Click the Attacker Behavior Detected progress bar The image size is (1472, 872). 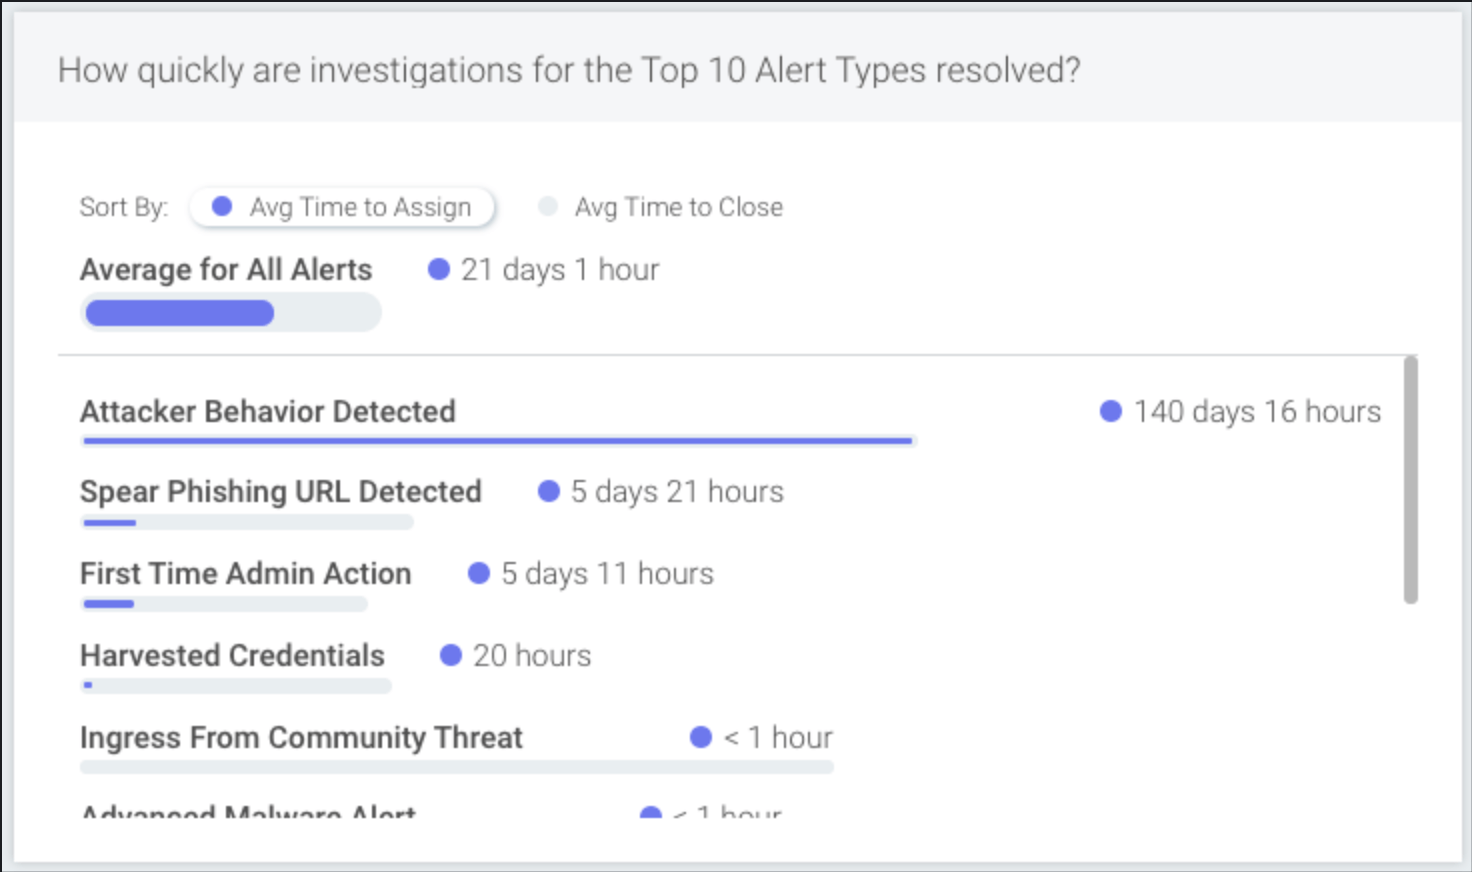point(498,440)
